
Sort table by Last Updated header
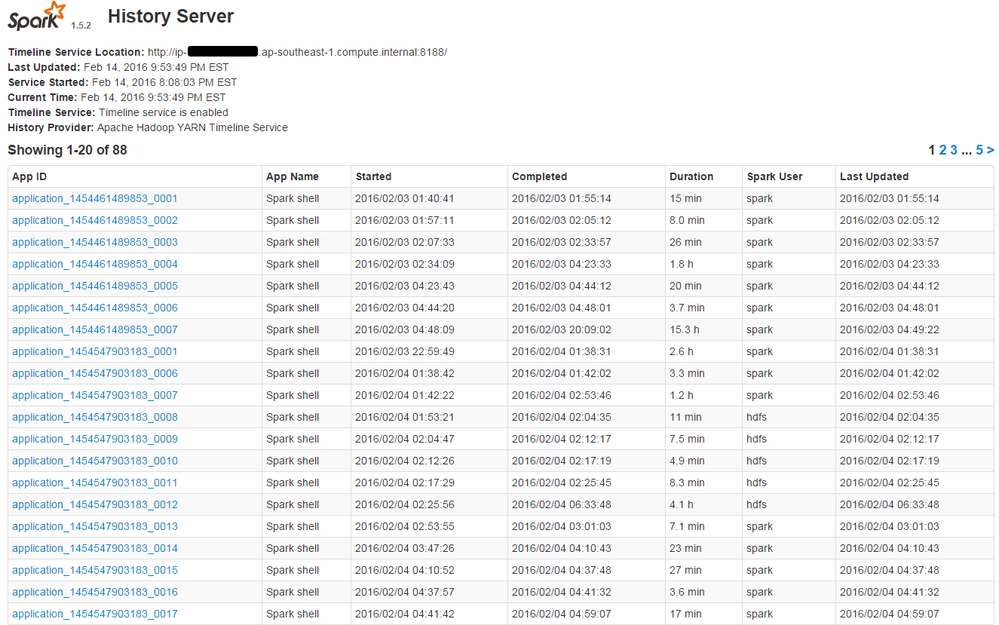coord(873,176)
